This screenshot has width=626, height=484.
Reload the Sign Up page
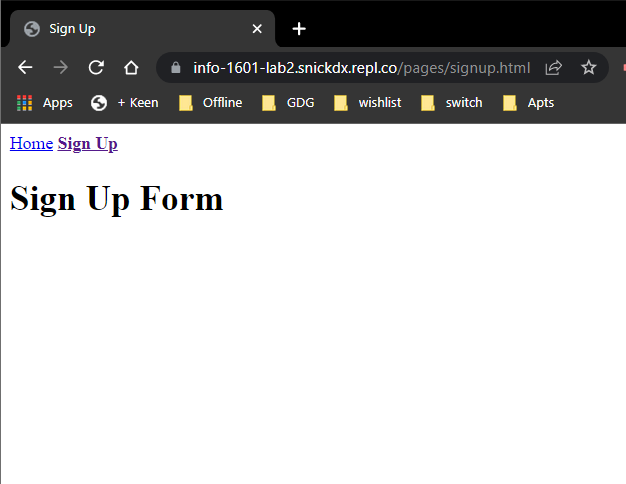point(96,67)
